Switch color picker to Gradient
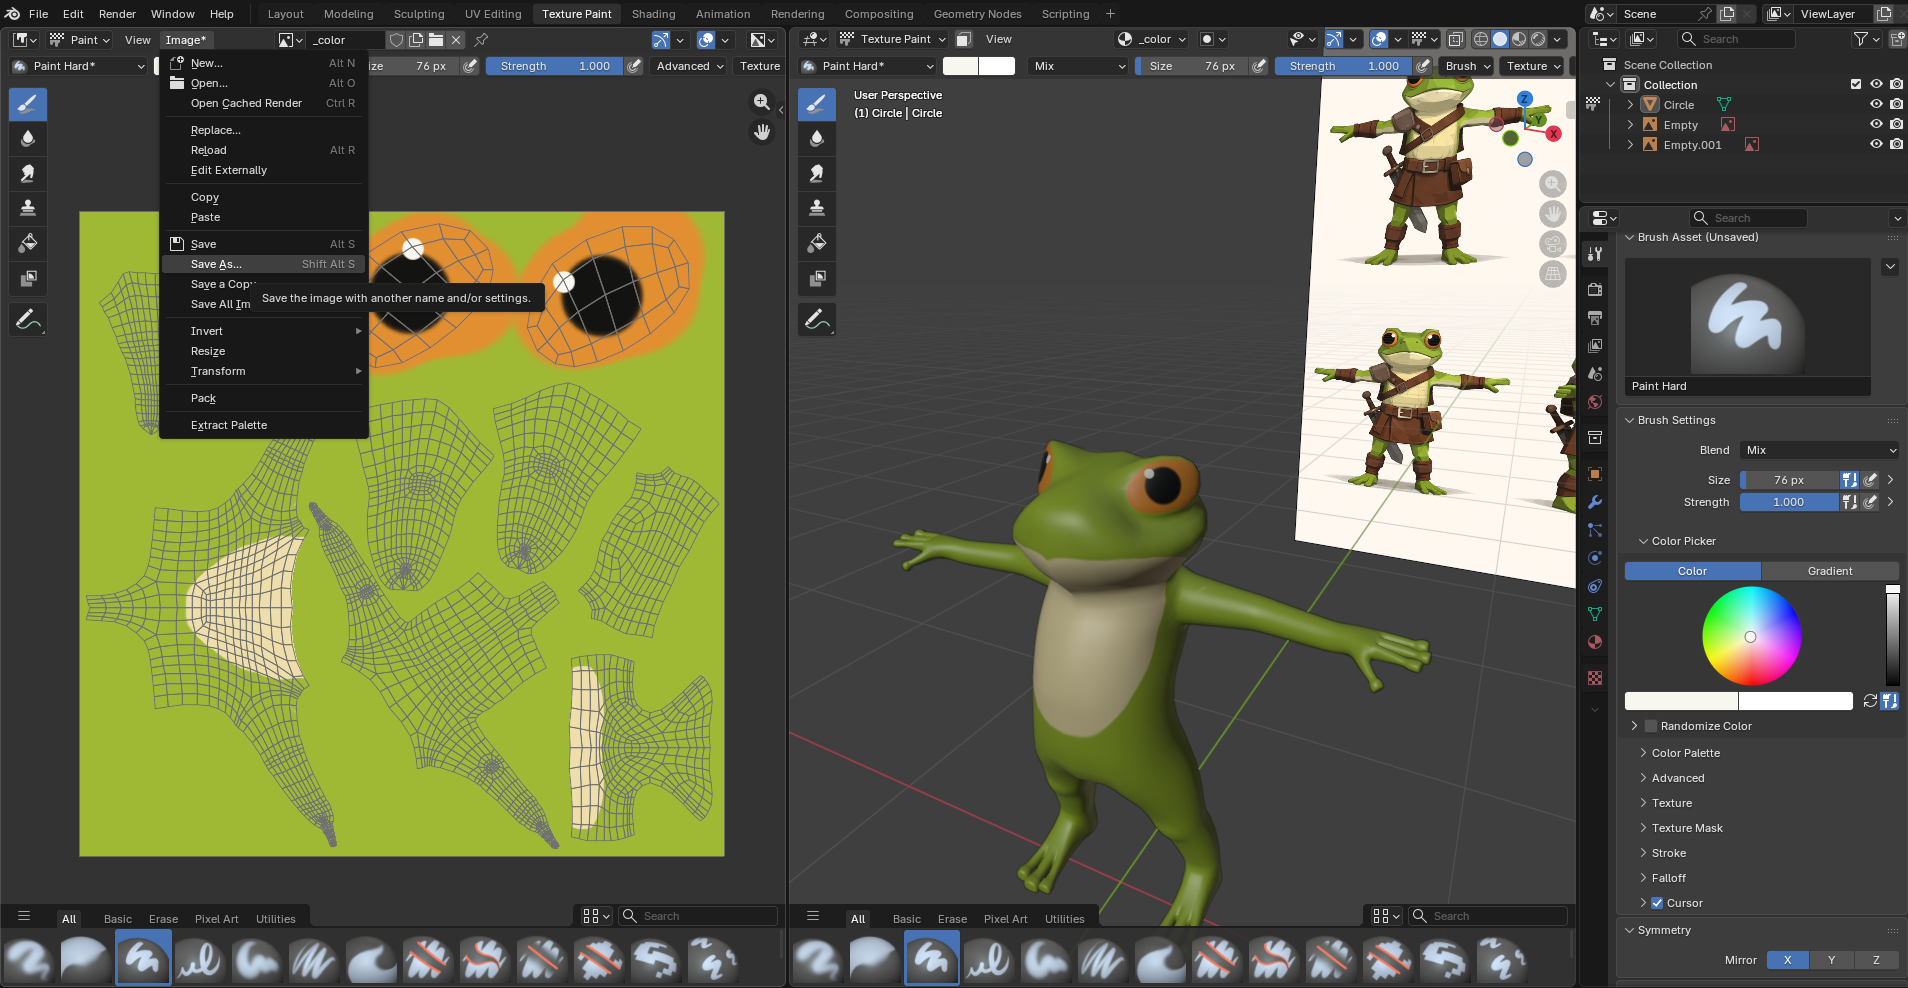 [x=1829, y=571]
